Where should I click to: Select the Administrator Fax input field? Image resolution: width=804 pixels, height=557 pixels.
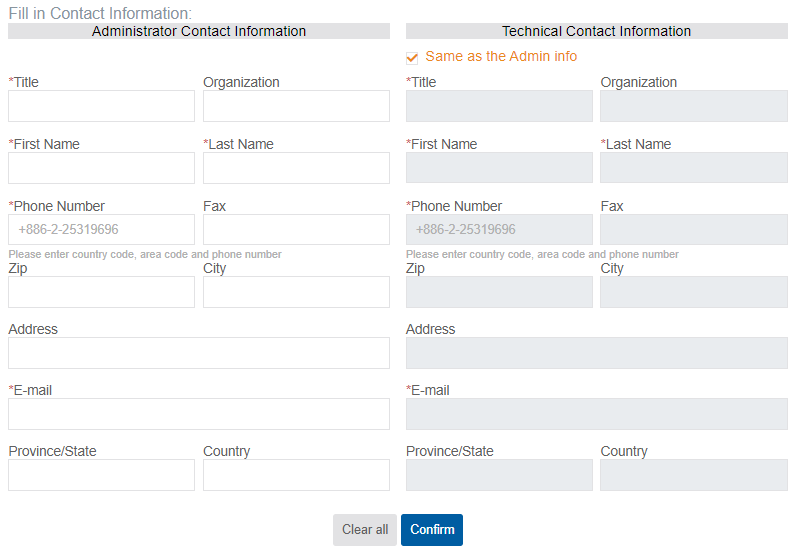tap(296, 229)
